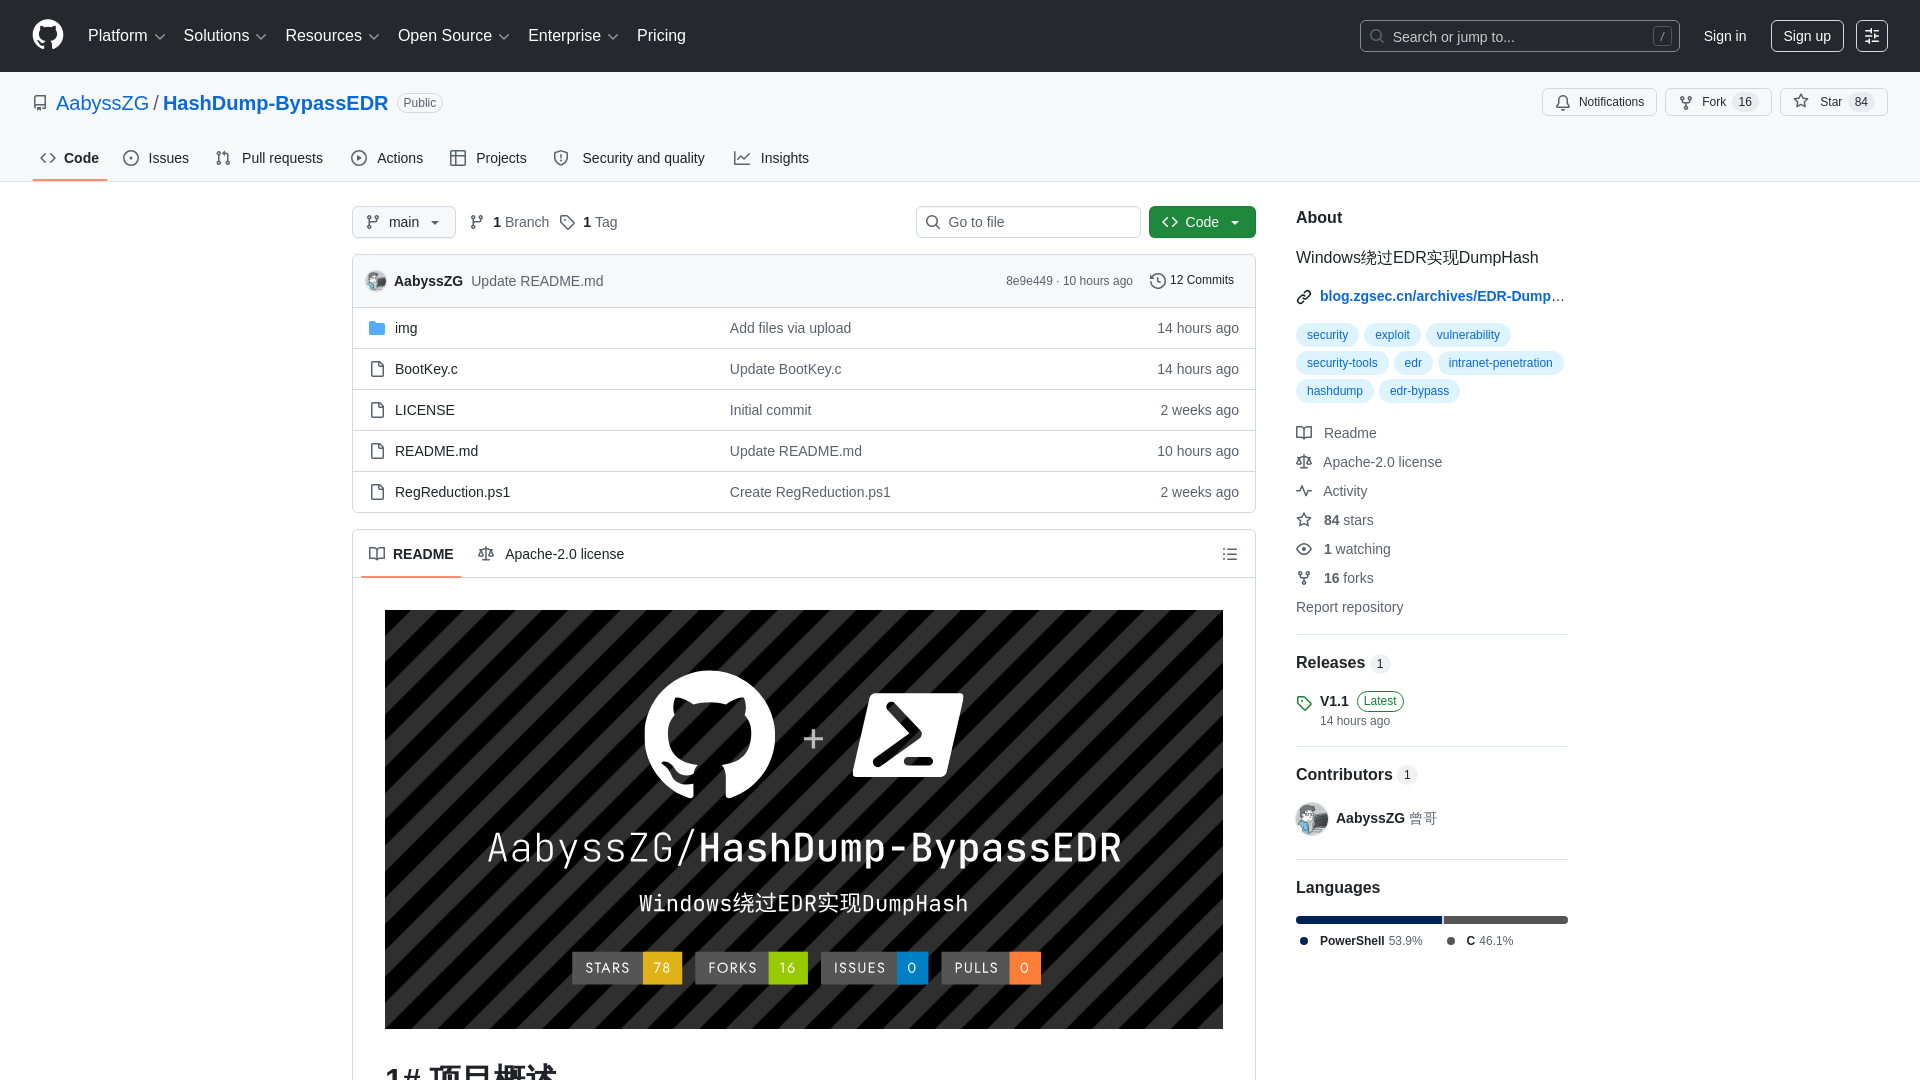Switch to the Actions tab
This screenshot has width=1920, height=1080.
(387, 158)
